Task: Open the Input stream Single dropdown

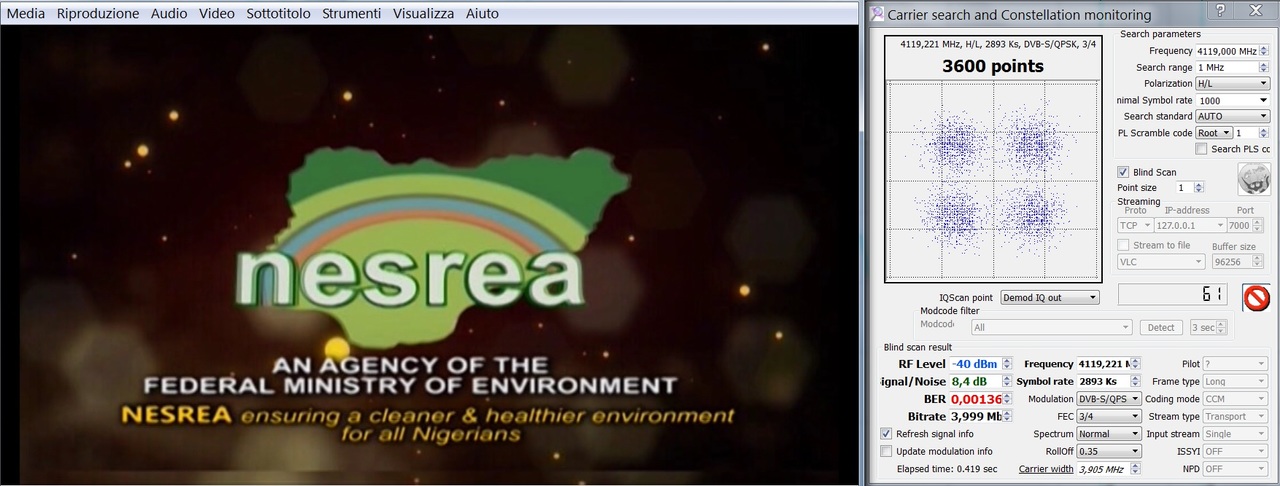Action: (1235, 434)
